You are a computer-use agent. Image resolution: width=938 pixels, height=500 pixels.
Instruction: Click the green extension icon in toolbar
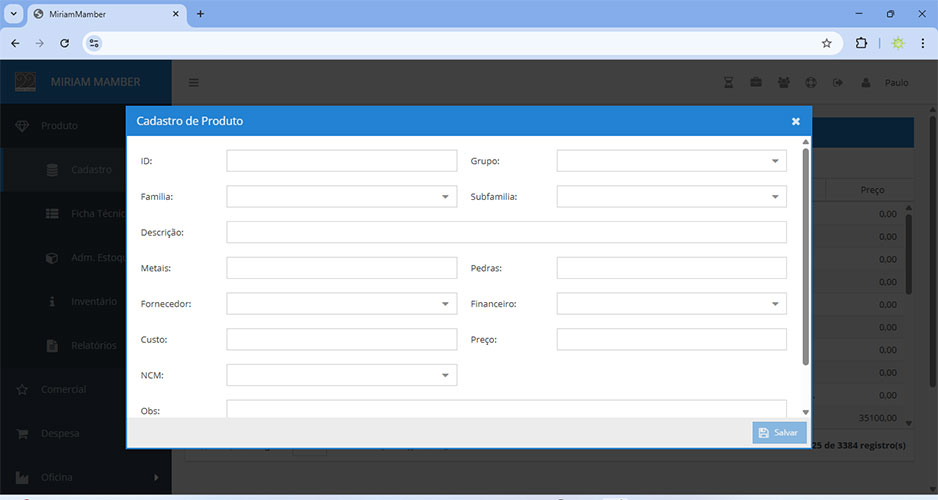[x=898, y=43]
